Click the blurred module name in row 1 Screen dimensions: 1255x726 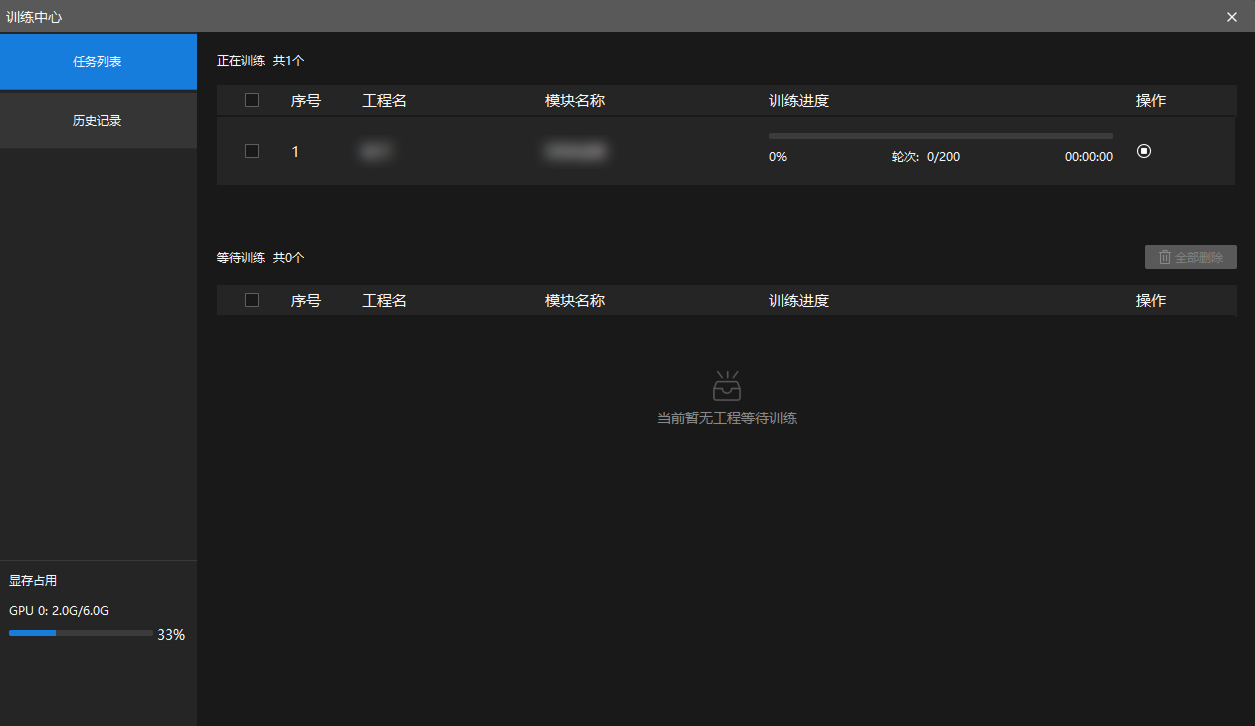click(576, 151)
